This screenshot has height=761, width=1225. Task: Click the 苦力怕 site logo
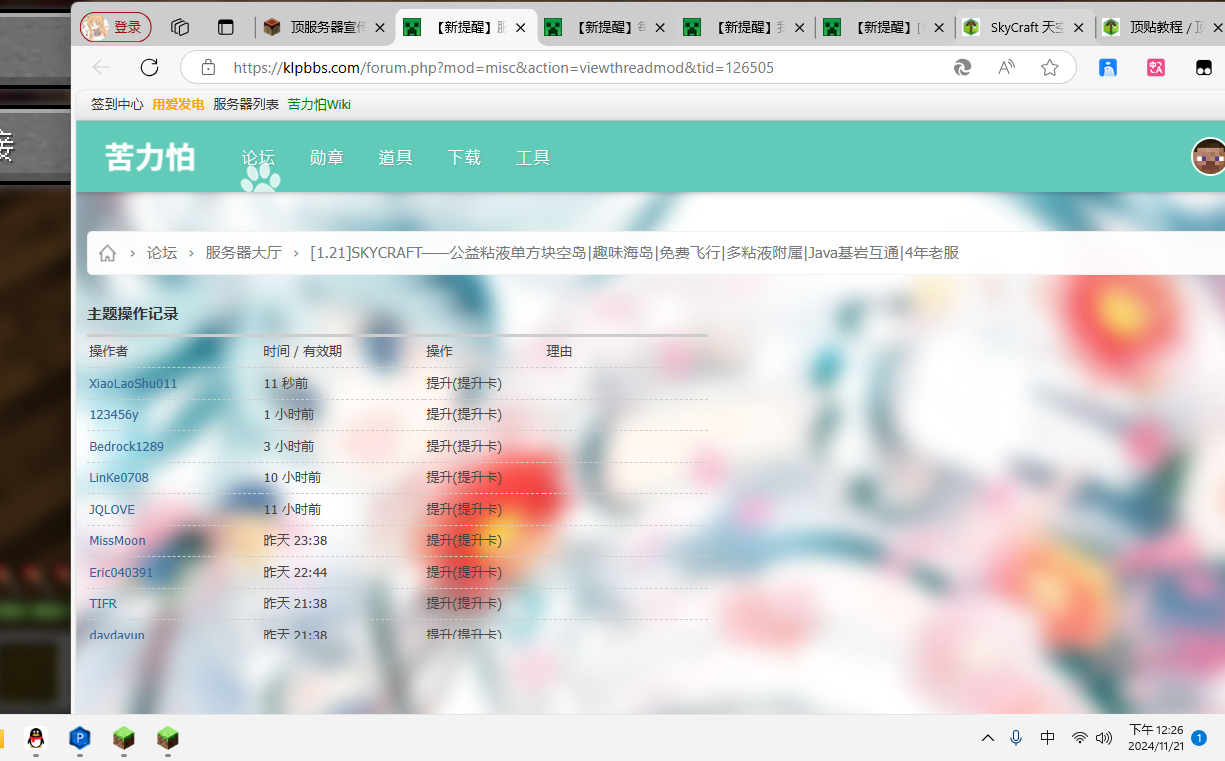(x=150, y=157)
